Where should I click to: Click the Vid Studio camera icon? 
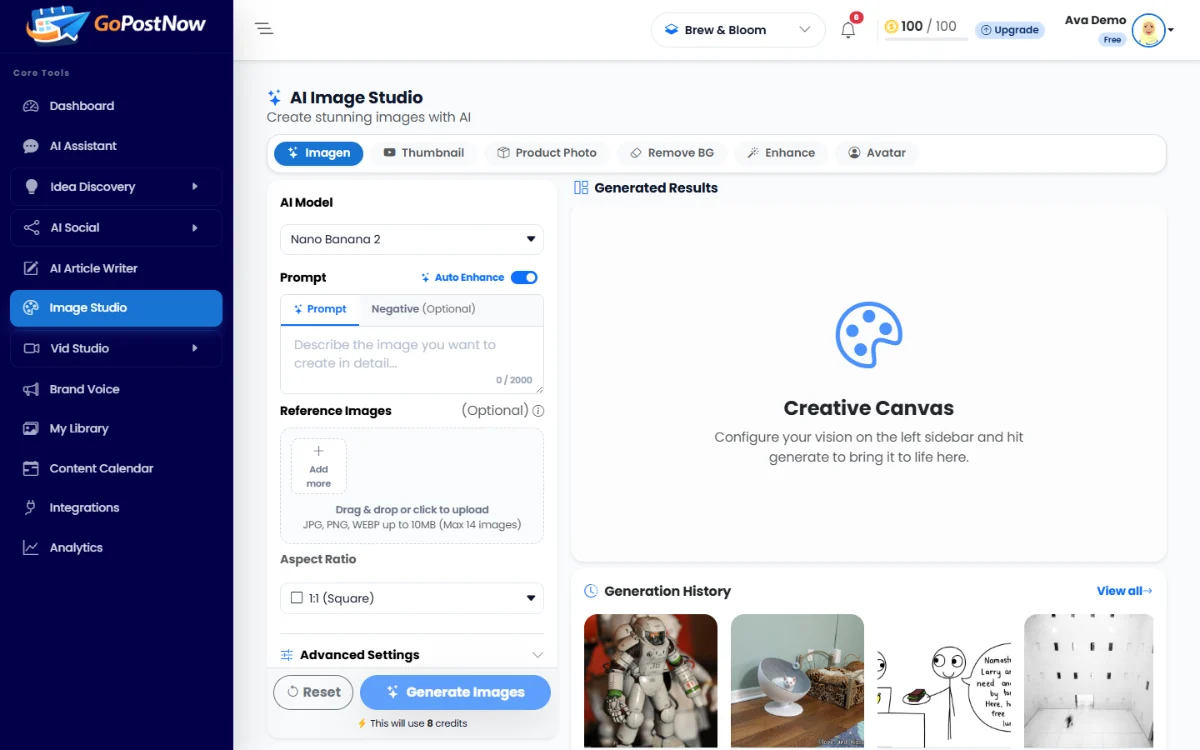(31, 348)
